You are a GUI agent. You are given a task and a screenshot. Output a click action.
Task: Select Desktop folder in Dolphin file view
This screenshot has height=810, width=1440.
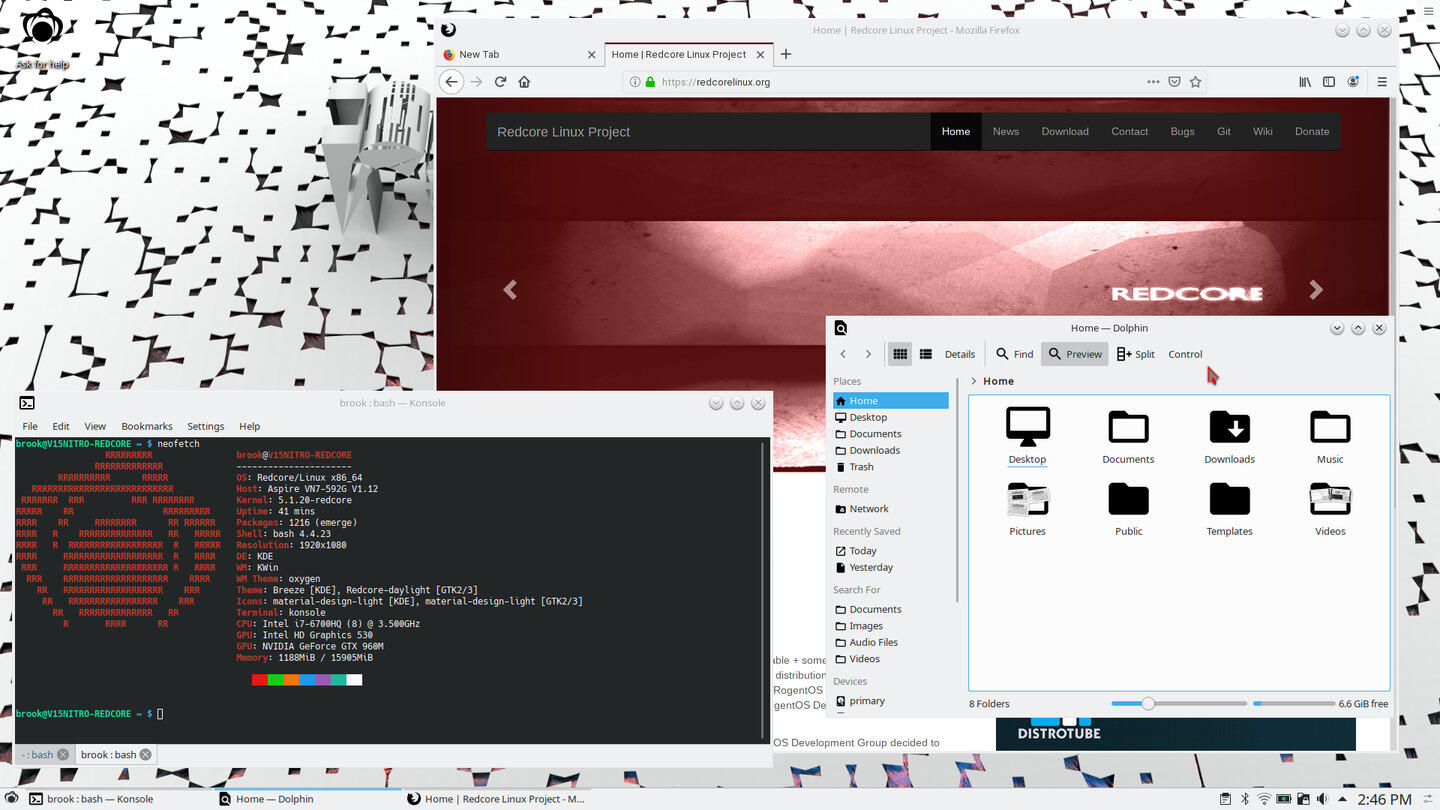[1027, 437]
